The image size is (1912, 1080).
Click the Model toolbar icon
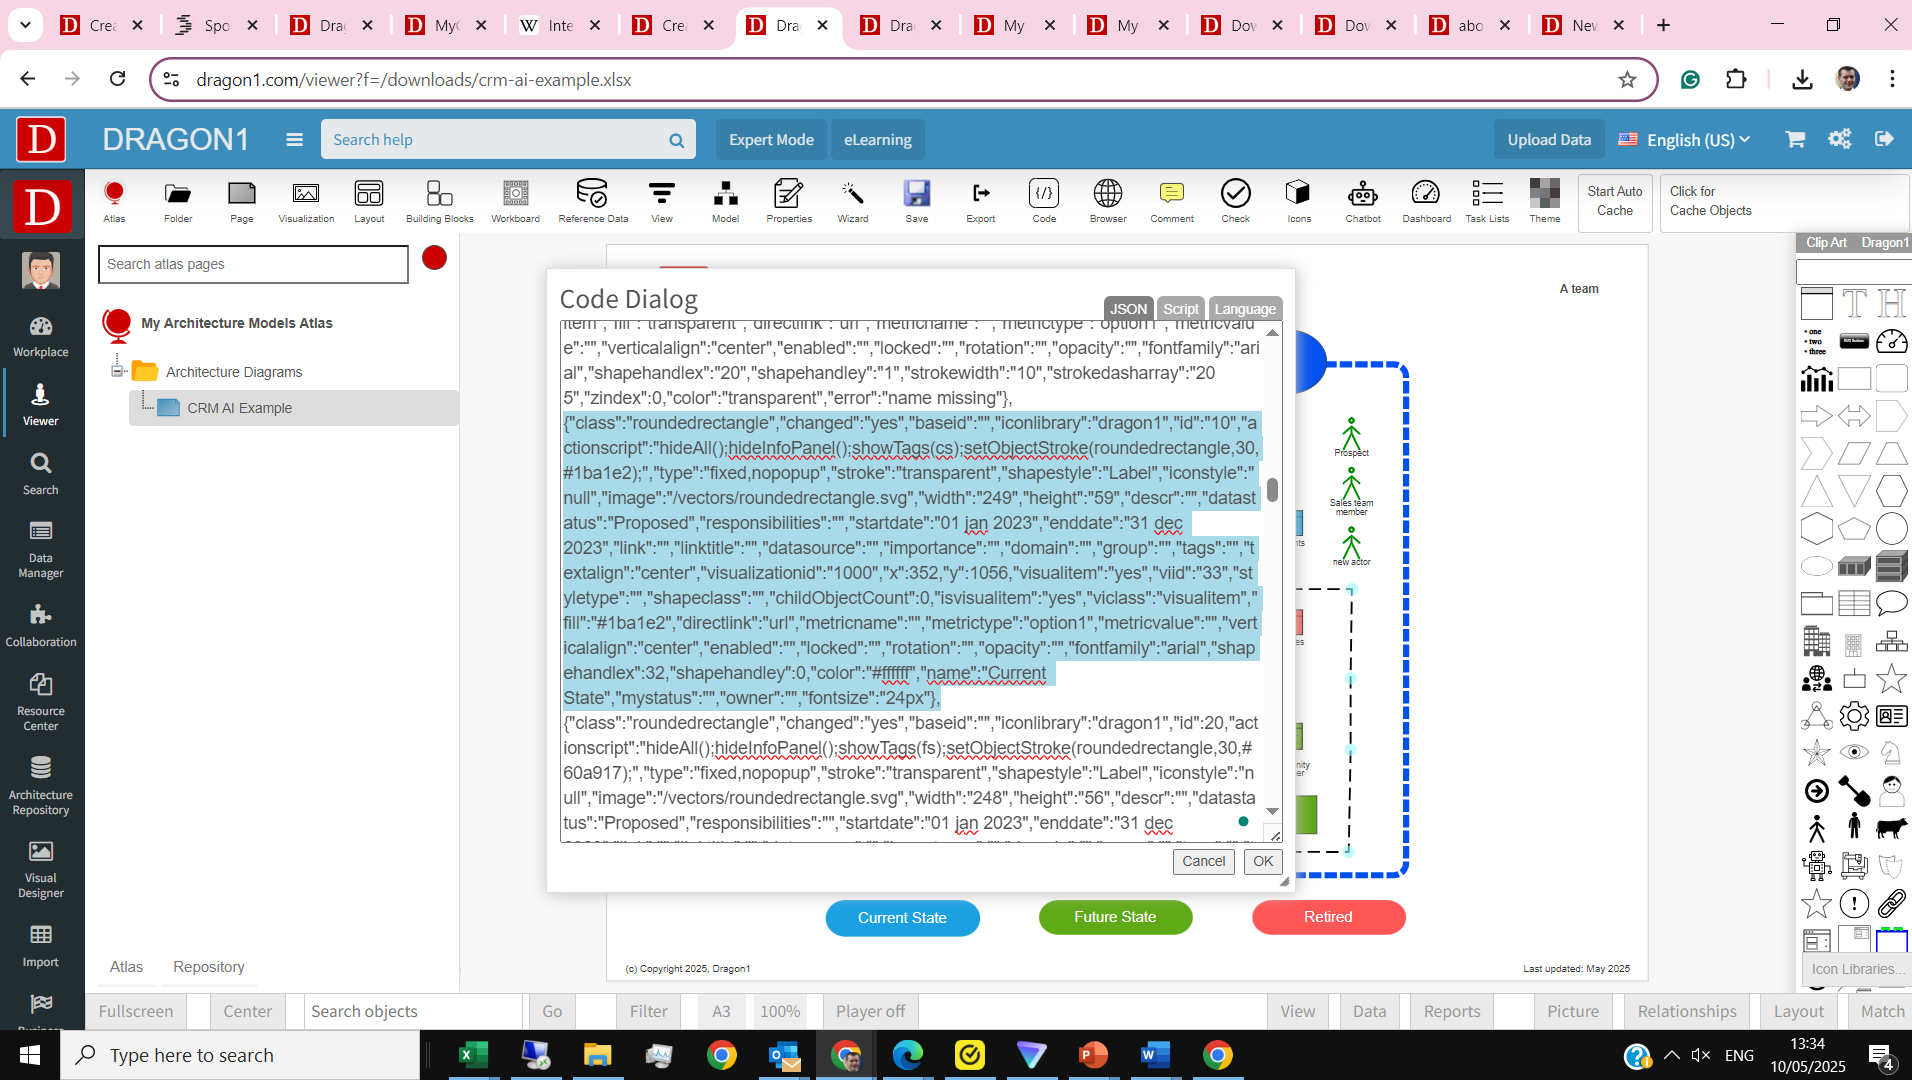pyautogui.click(x=726, y=201)
